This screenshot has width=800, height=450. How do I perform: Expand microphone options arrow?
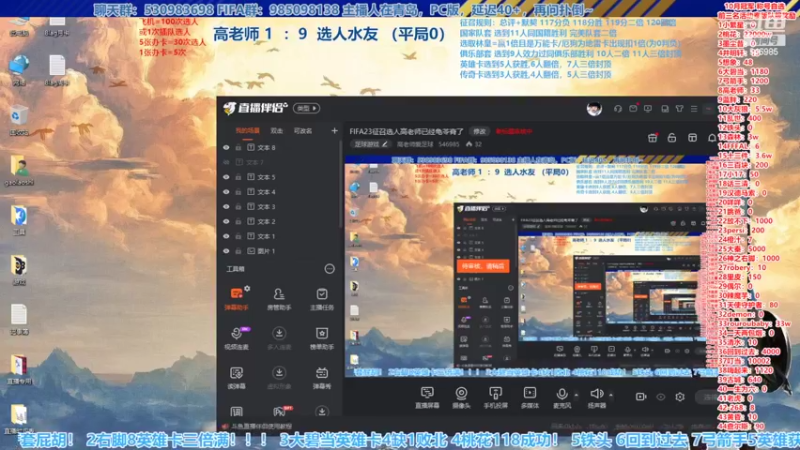click(577, 394)
